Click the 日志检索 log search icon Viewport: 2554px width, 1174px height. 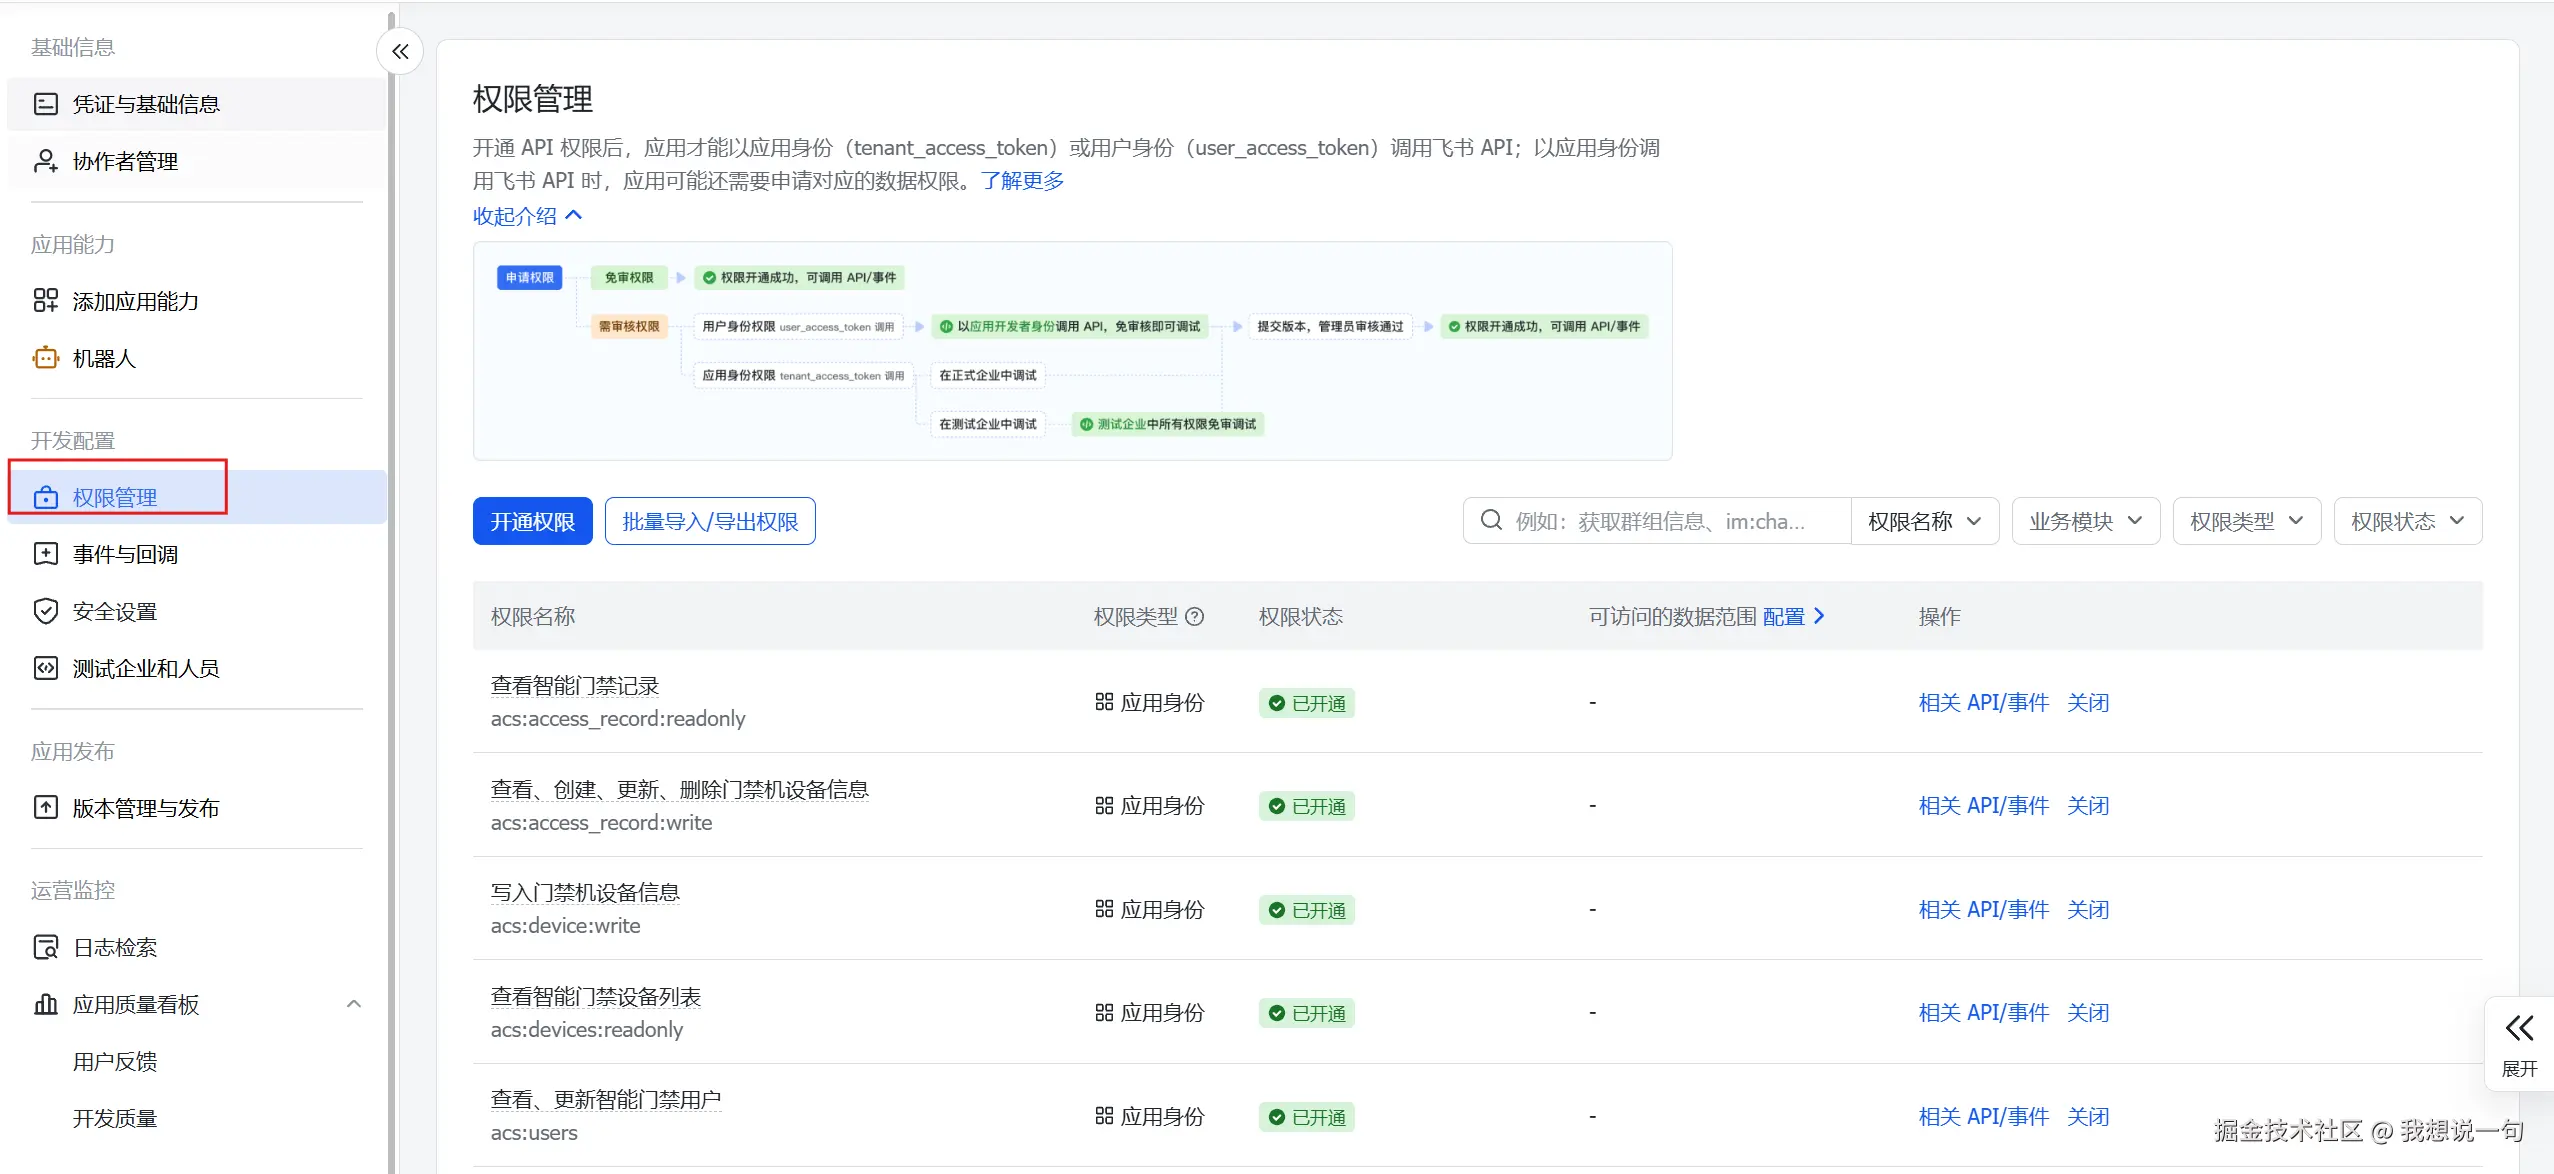coord(46,947)
